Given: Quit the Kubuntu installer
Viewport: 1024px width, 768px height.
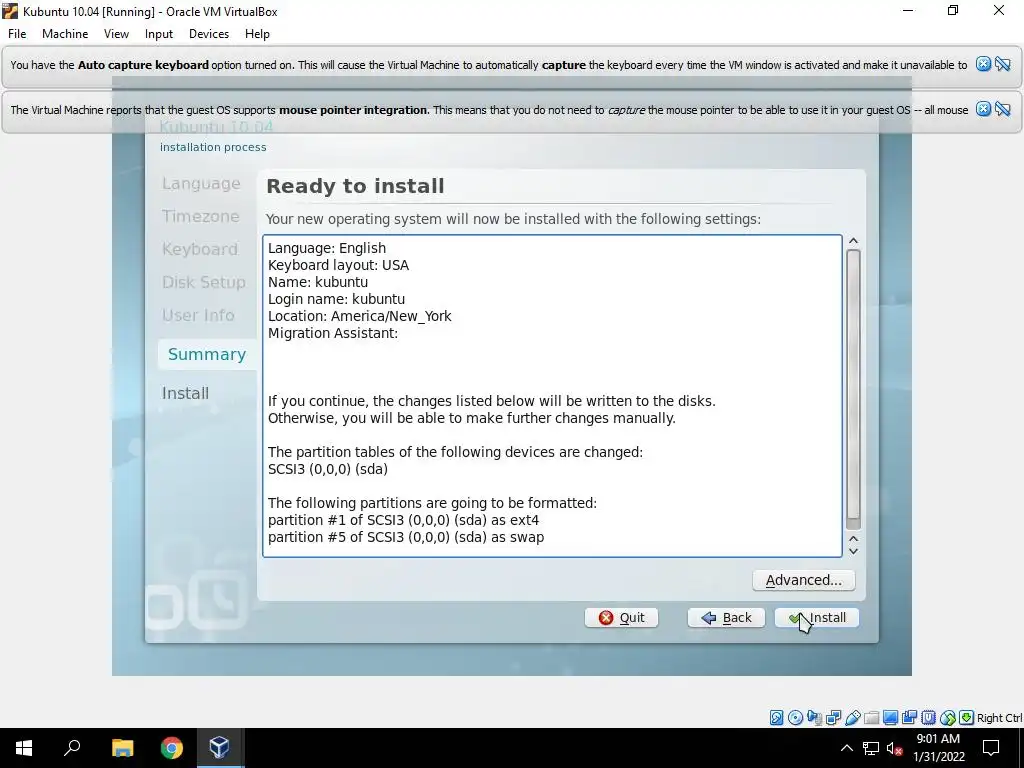Looking at the screenshot, I should pyautogui.click(x=621, y=618).
